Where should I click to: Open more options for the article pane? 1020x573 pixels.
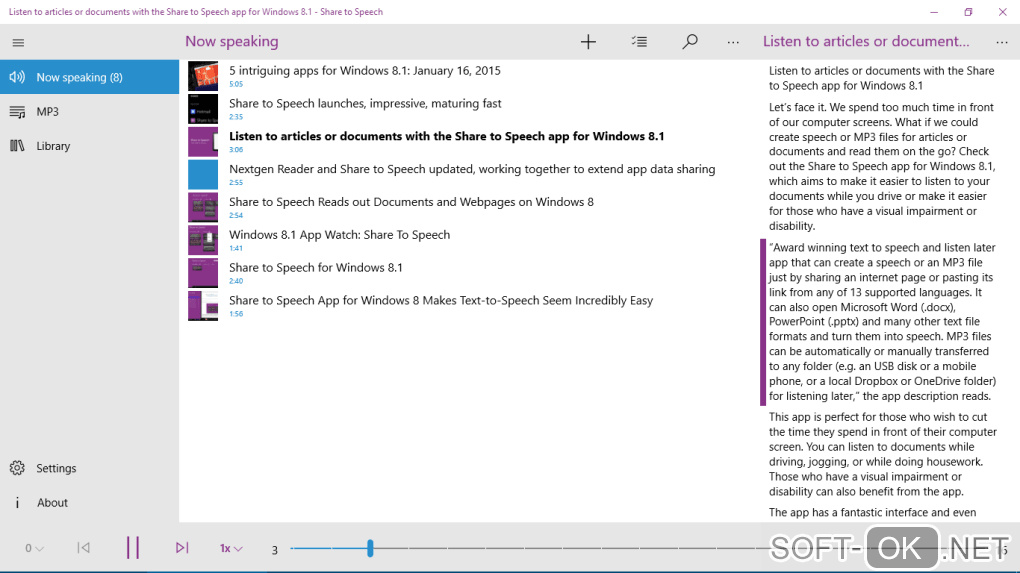click(1002, 42)
